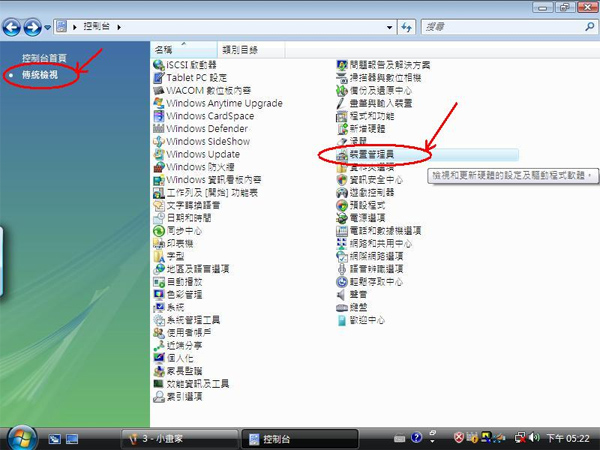Open the 同步中心 green sync icon
The width and height of the screenshot is (600, 450).
(159, 231)
